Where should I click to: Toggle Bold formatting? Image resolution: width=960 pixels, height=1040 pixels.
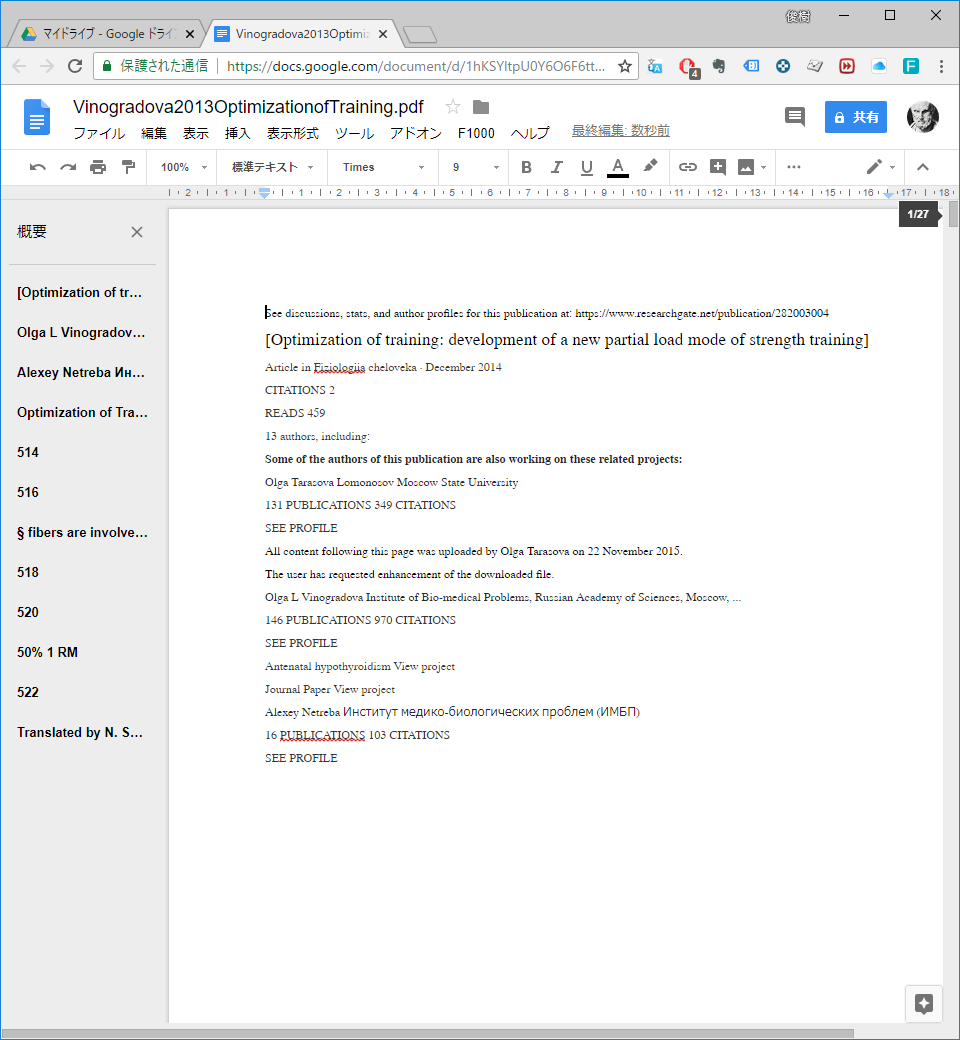coord(527,167)
